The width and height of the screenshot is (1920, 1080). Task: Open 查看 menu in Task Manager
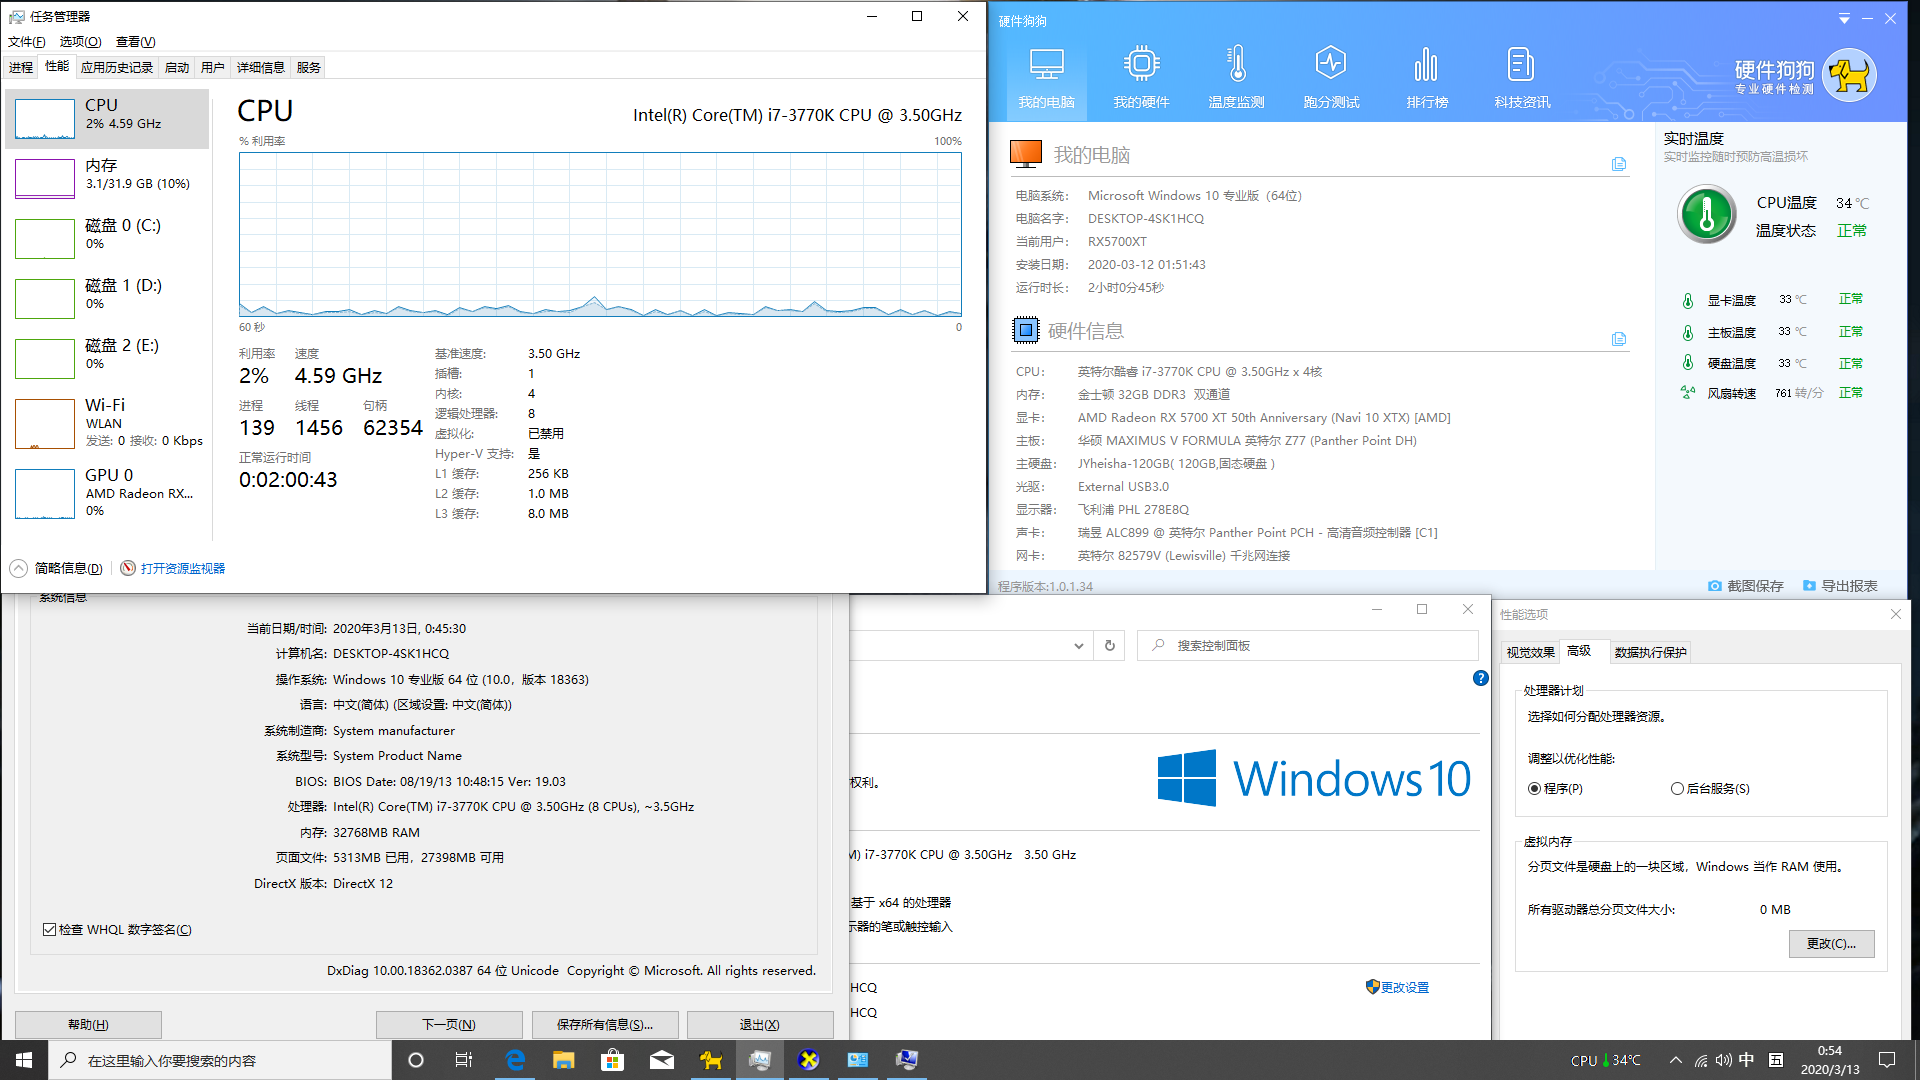135,42
